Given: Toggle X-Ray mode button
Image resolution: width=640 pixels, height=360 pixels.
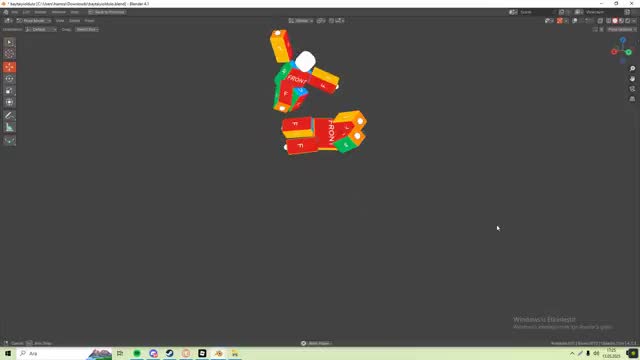Looking at the screenshot, I should [x=600, y=20].
